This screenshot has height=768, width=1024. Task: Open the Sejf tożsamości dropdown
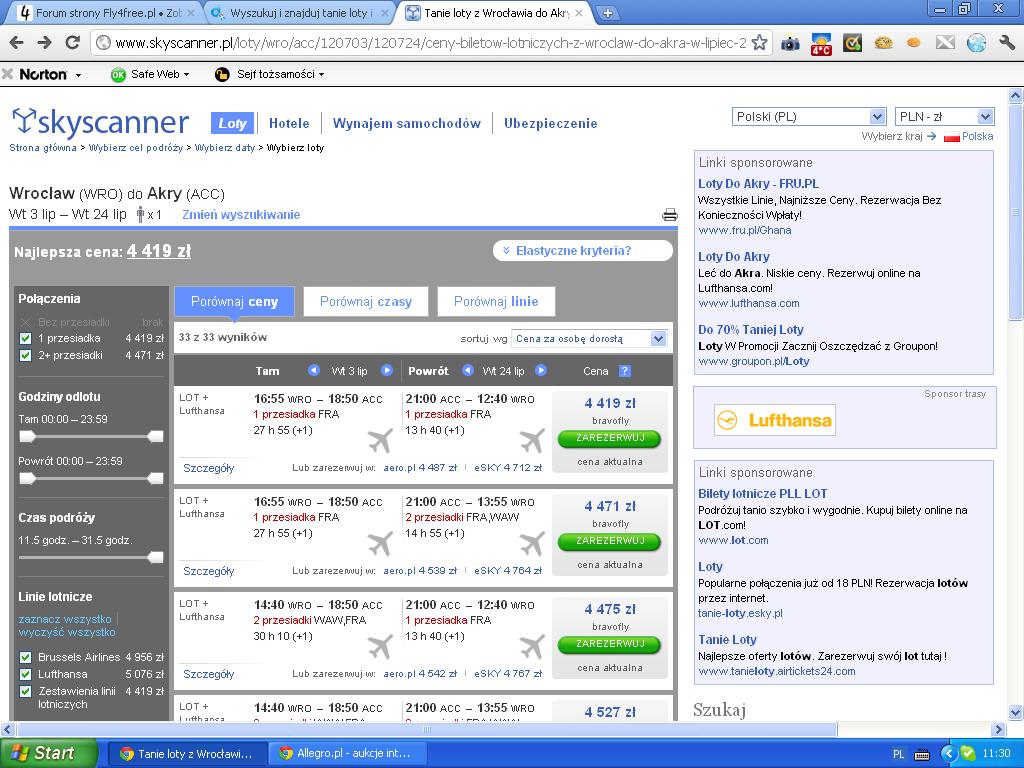point(321,75)
